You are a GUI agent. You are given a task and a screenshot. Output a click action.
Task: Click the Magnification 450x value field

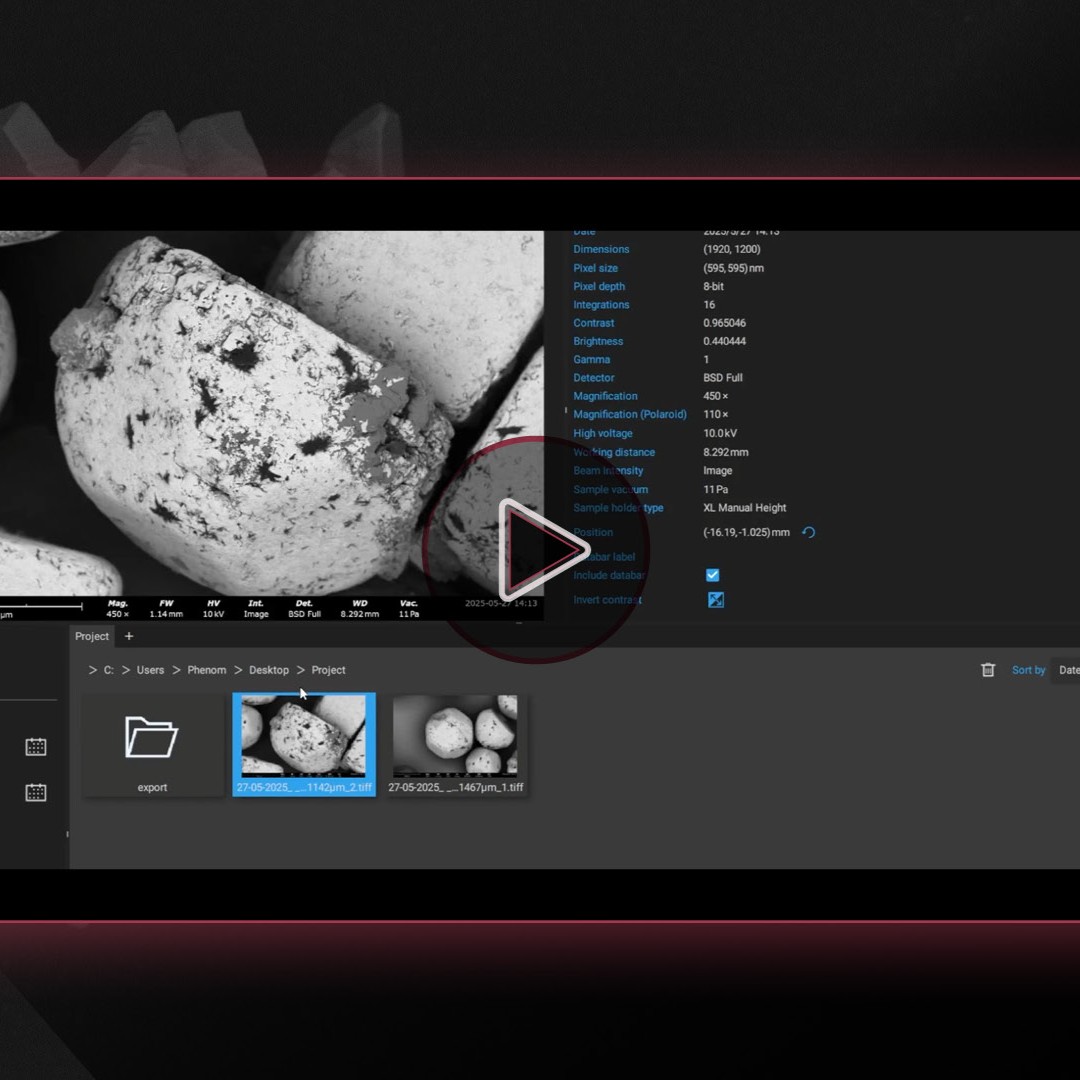714,395
